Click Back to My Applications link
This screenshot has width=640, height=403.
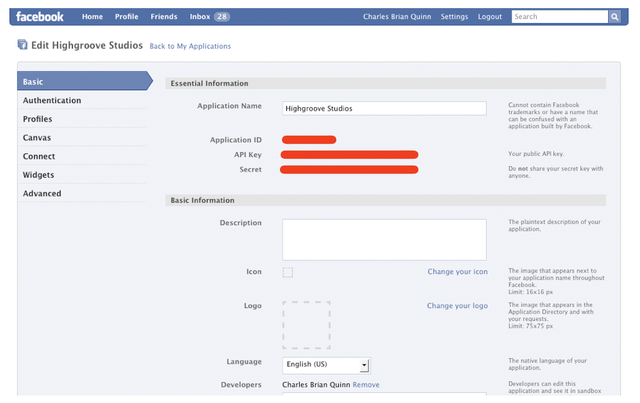click(190, 46)
